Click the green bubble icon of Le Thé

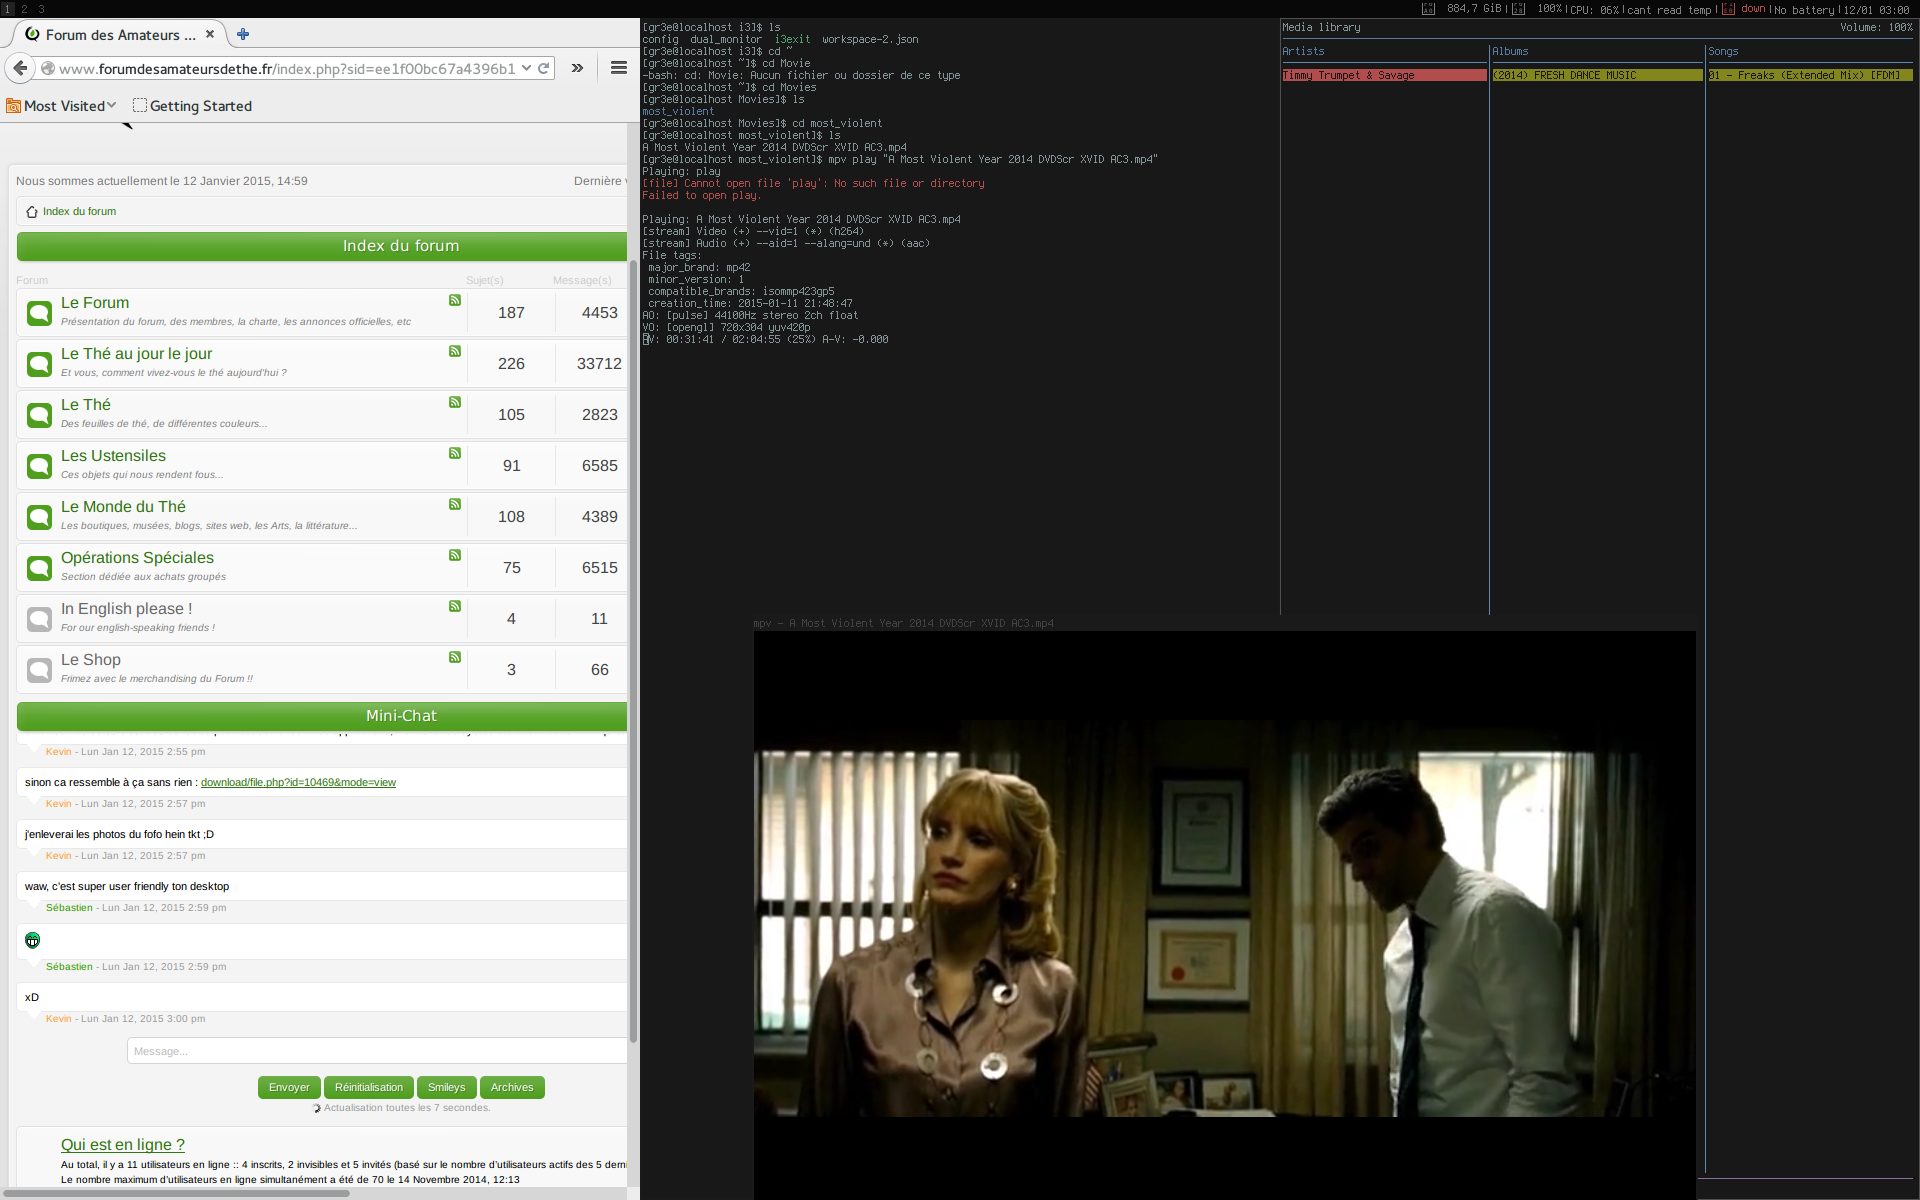39,415
